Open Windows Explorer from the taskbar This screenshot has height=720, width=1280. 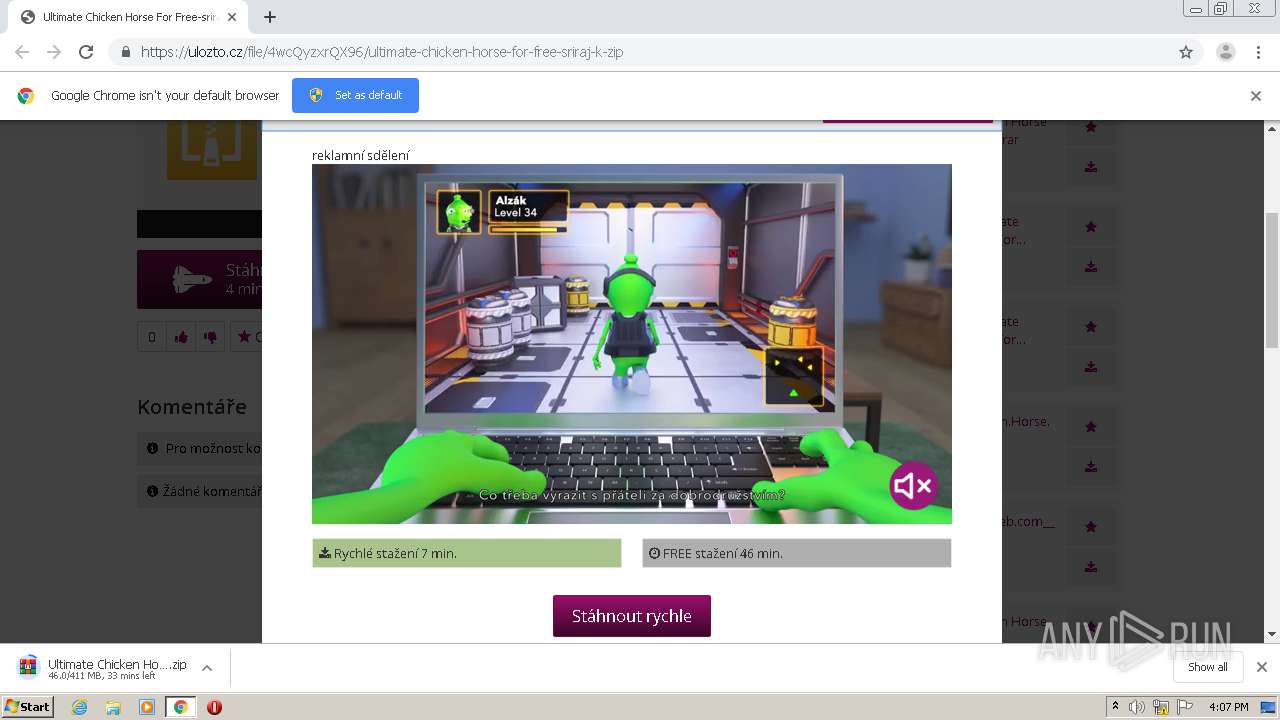coord(113,707)
